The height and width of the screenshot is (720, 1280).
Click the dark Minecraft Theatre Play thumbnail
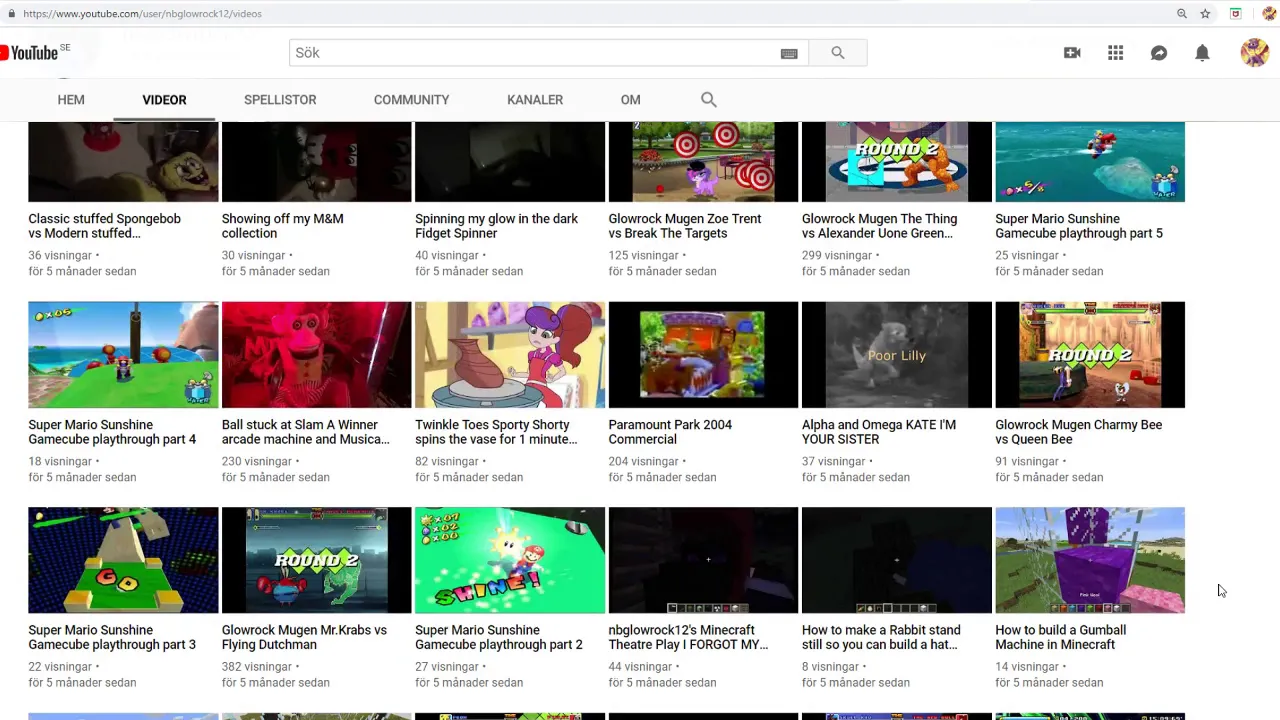(x=703, y=560)
